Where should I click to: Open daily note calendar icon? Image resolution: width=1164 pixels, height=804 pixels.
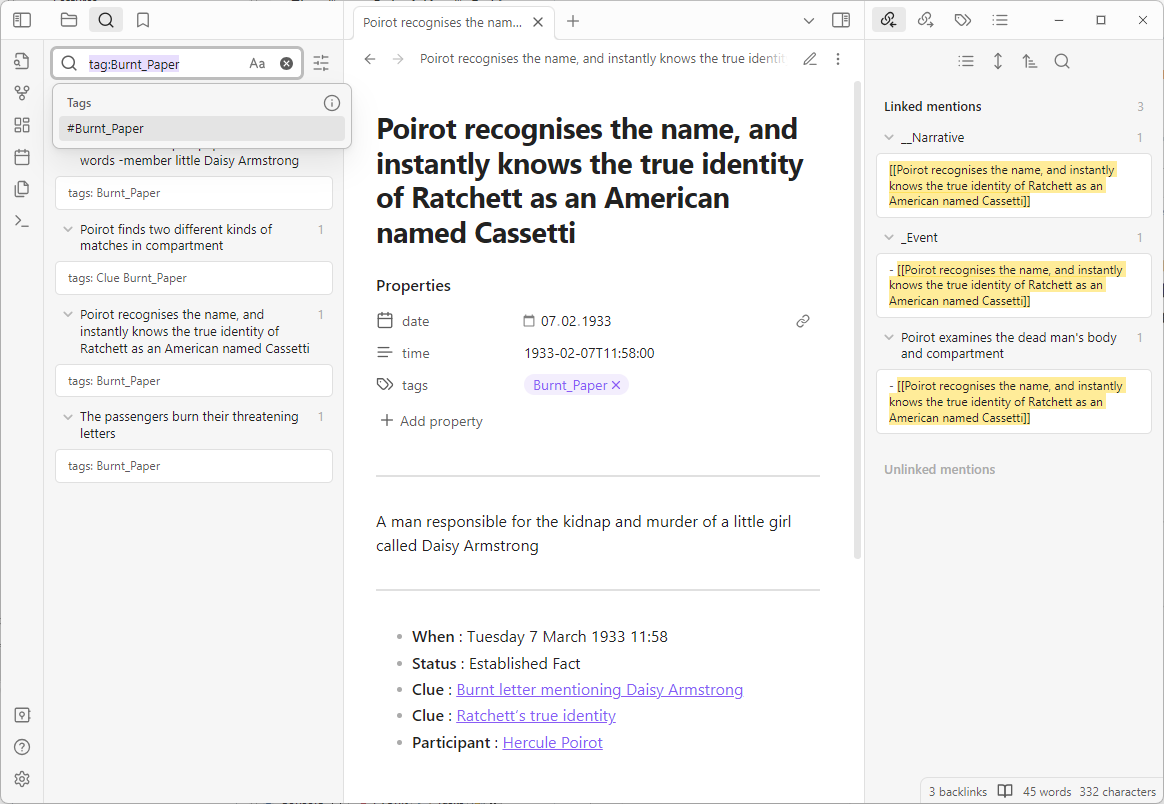(x=22, y=157)
